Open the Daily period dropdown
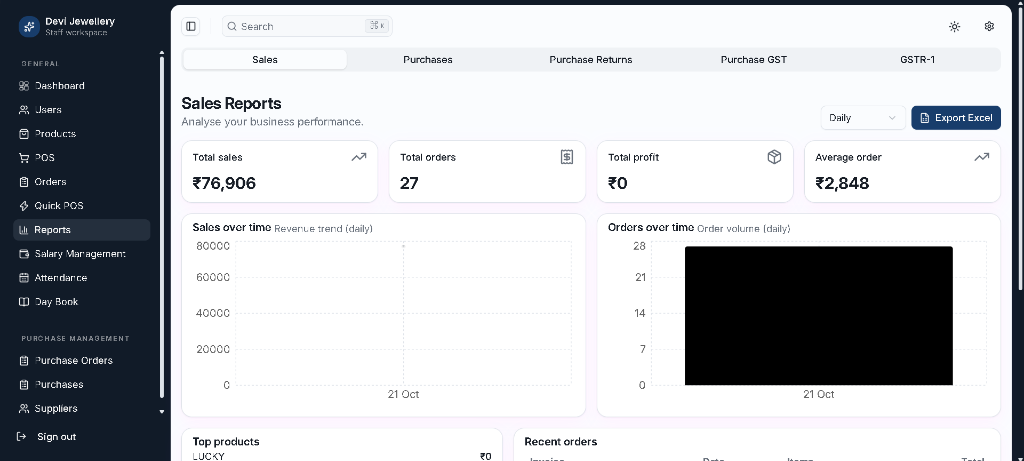The image size is (1024, 461). [x=863, y=118]
